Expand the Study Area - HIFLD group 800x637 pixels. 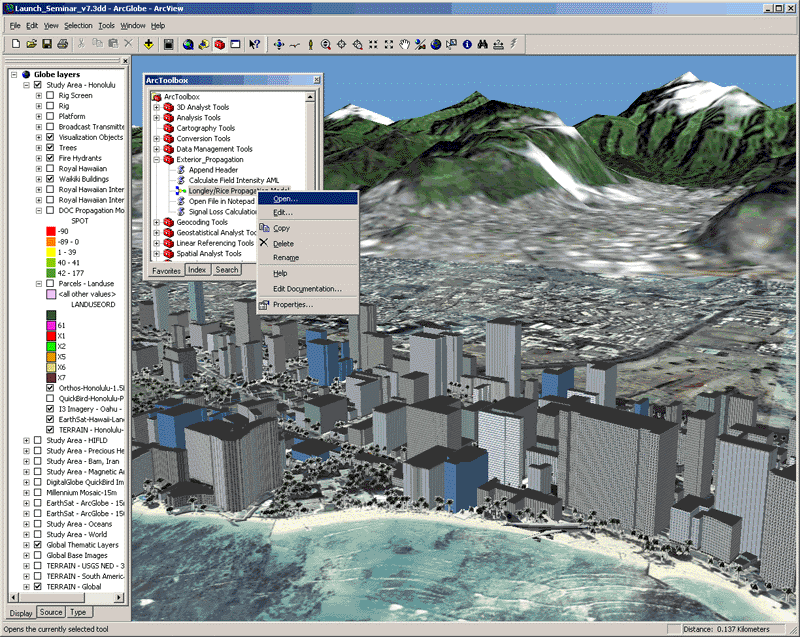tap(27, 440)
